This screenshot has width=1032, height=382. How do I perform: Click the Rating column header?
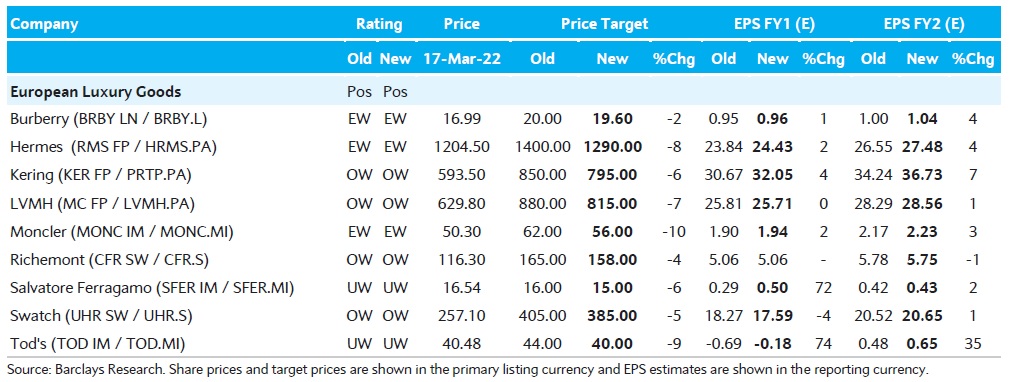(379, 24)
